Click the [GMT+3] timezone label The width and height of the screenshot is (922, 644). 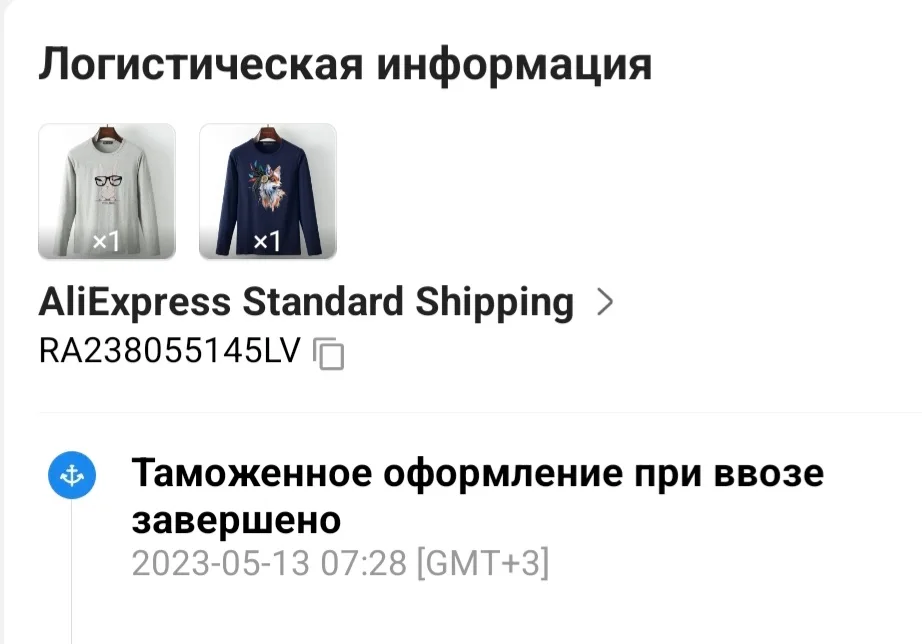(x=483, y=563)
